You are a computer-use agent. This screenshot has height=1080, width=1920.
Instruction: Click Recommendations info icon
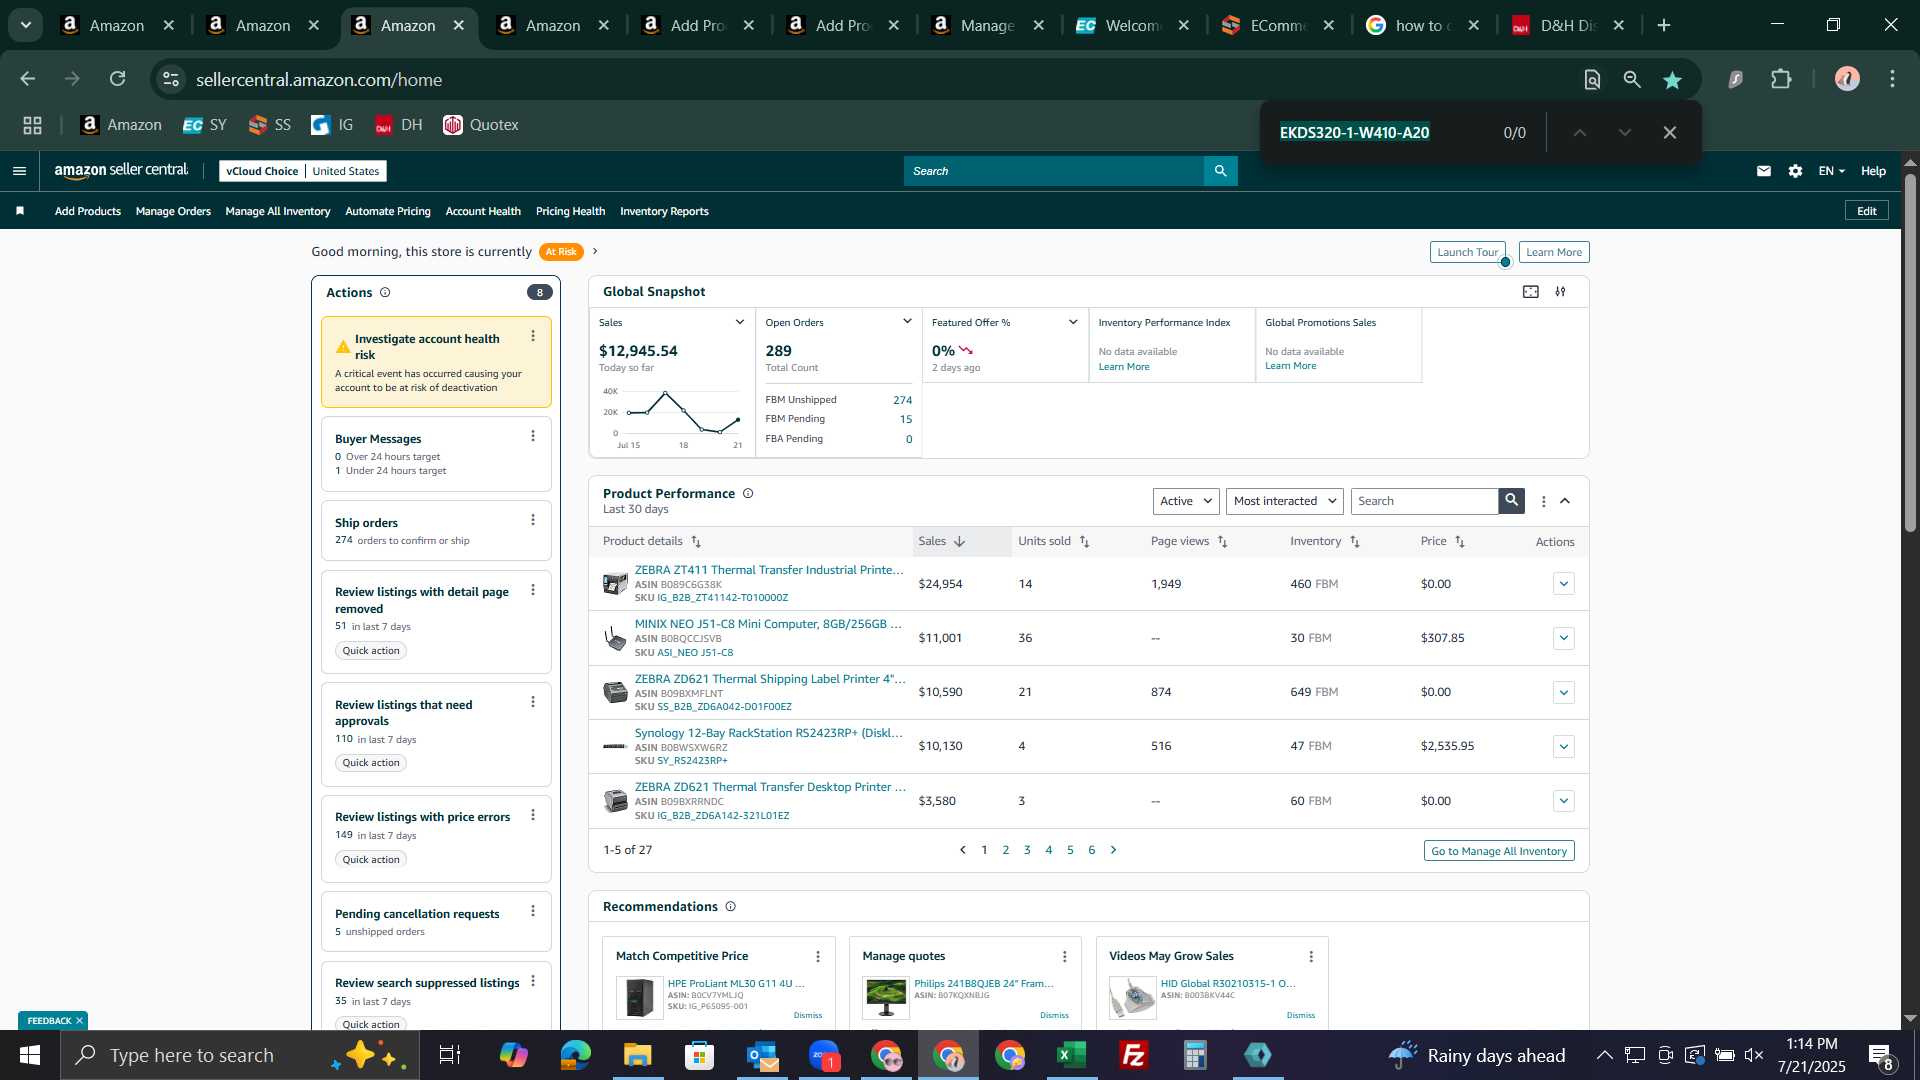731,907
